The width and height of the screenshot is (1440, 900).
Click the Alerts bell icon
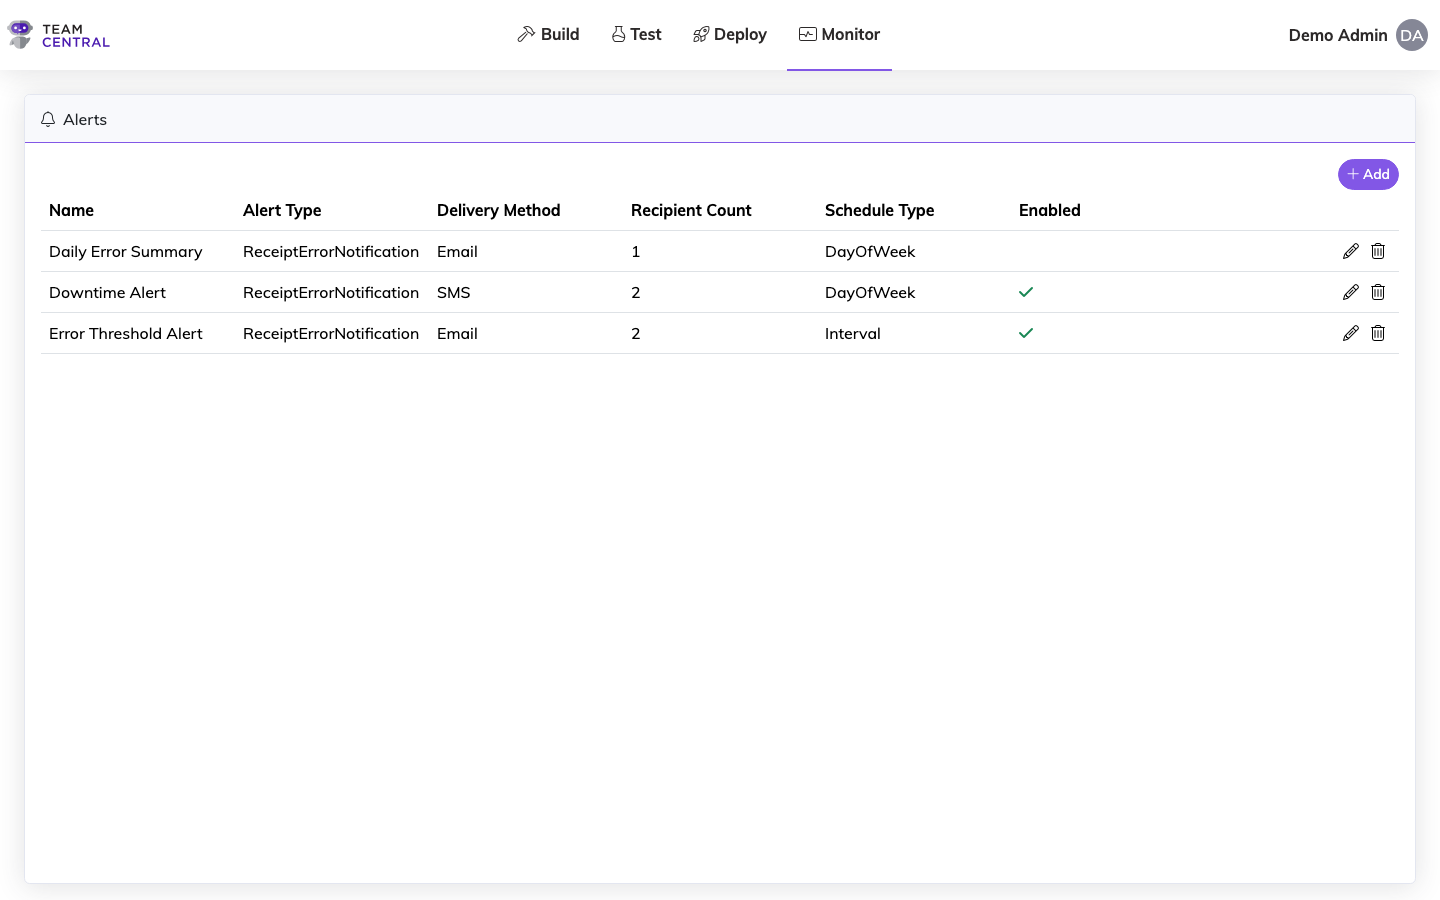48,119
